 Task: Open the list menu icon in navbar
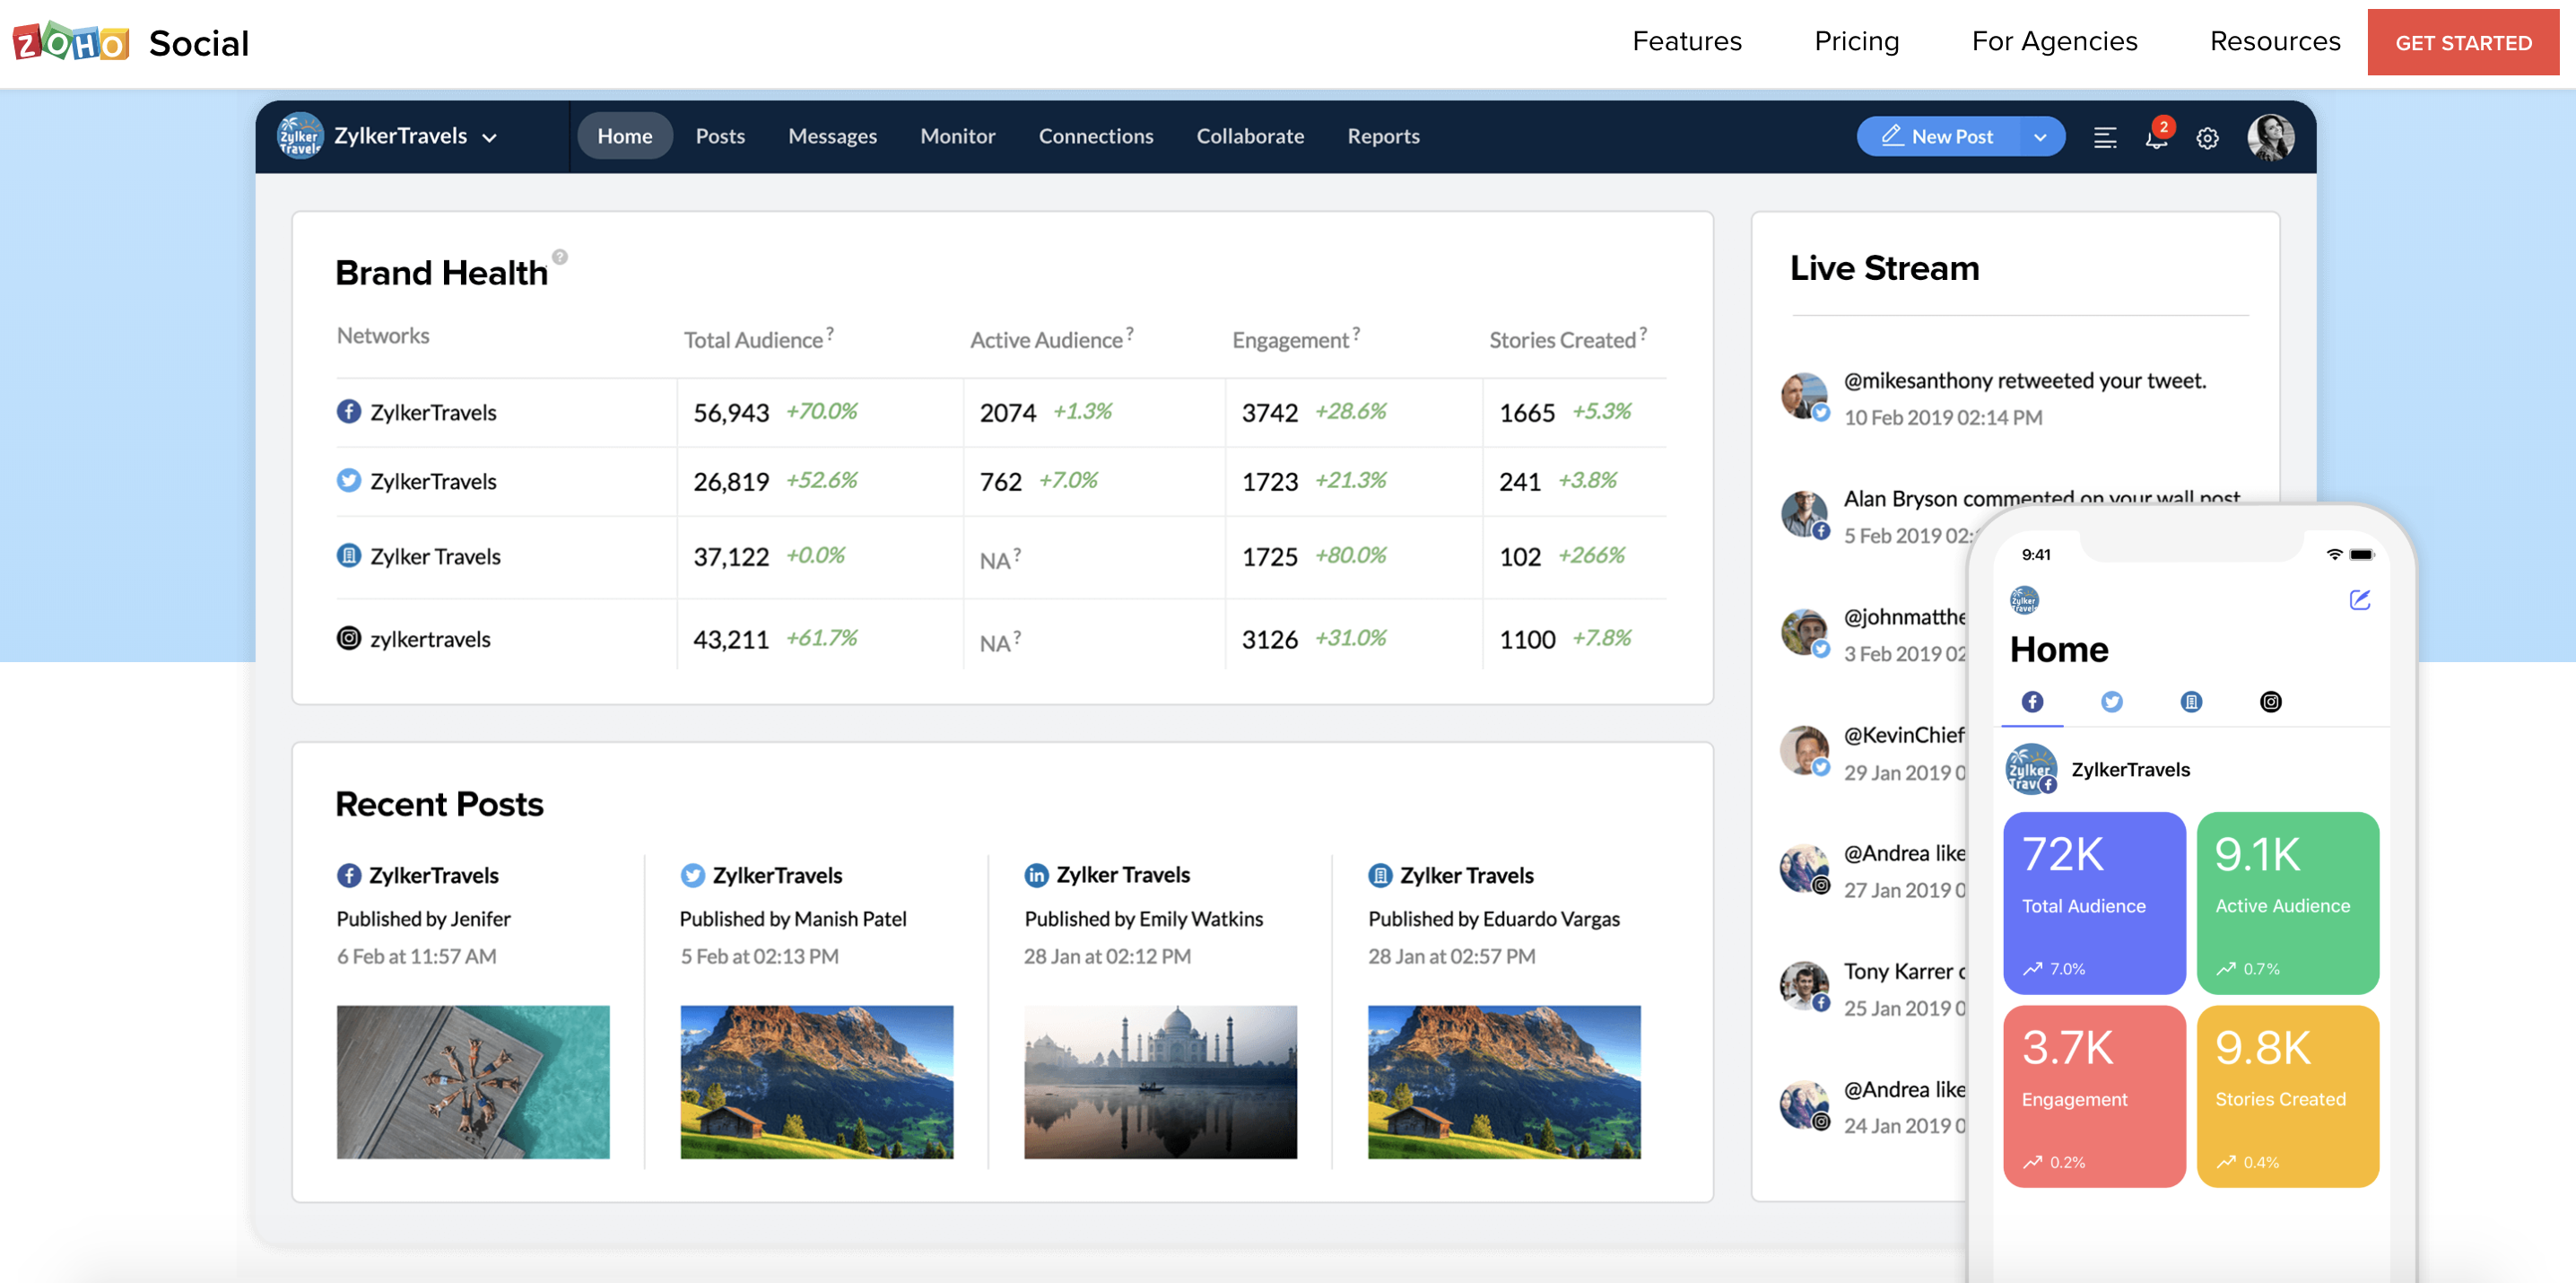coord(2104,138)
